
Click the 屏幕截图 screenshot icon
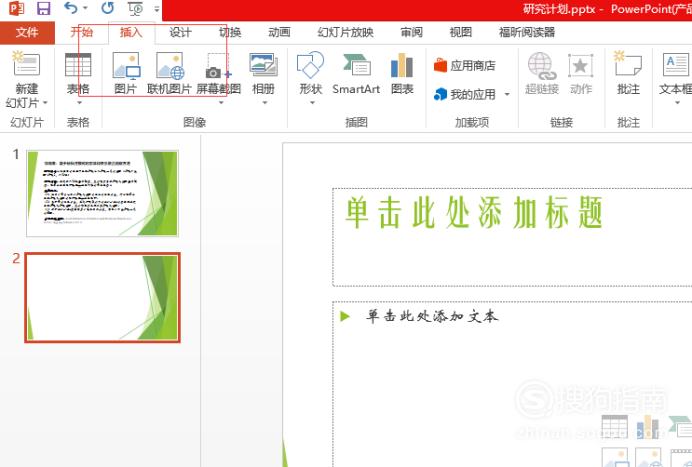tap(218, 66)
